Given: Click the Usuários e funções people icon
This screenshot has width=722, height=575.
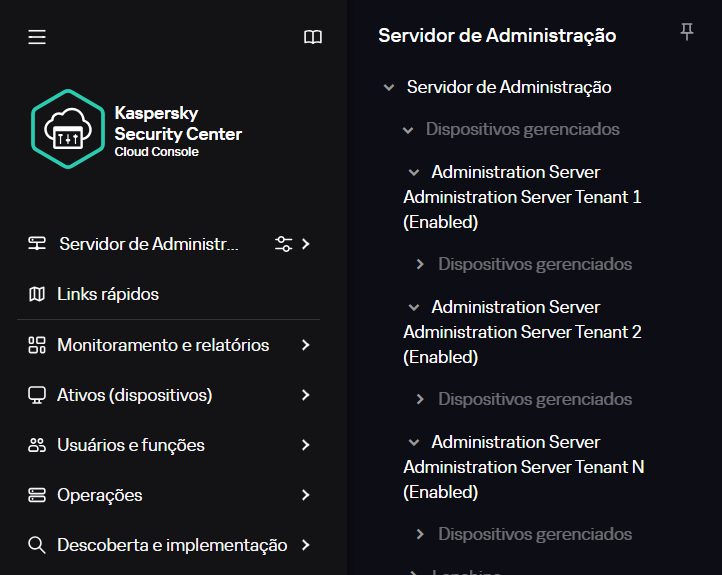Looking at the screenshot, I should pyautogui.click(x=37, y=445).
